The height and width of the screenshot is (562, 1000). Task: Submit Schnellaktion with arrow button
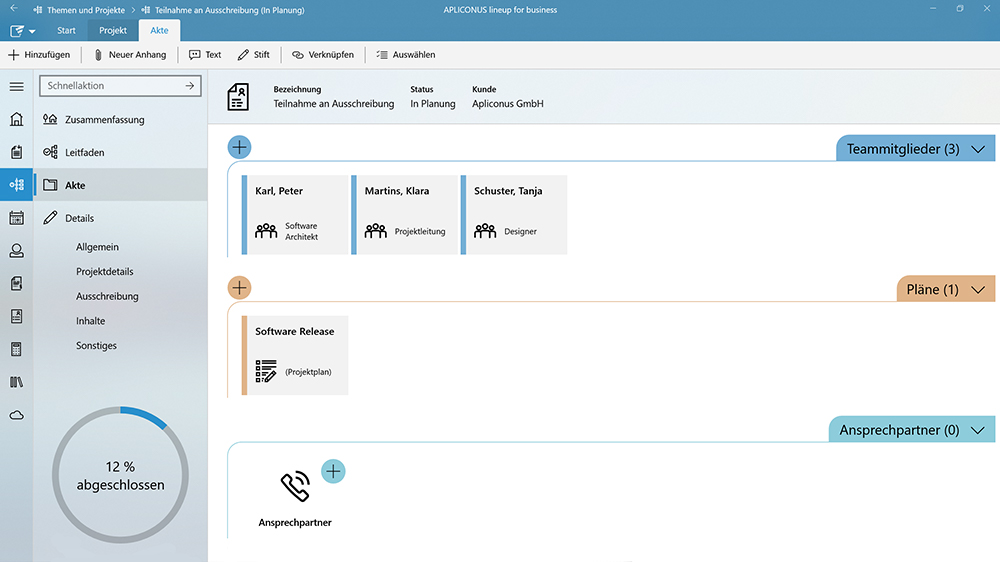(189, 85)
